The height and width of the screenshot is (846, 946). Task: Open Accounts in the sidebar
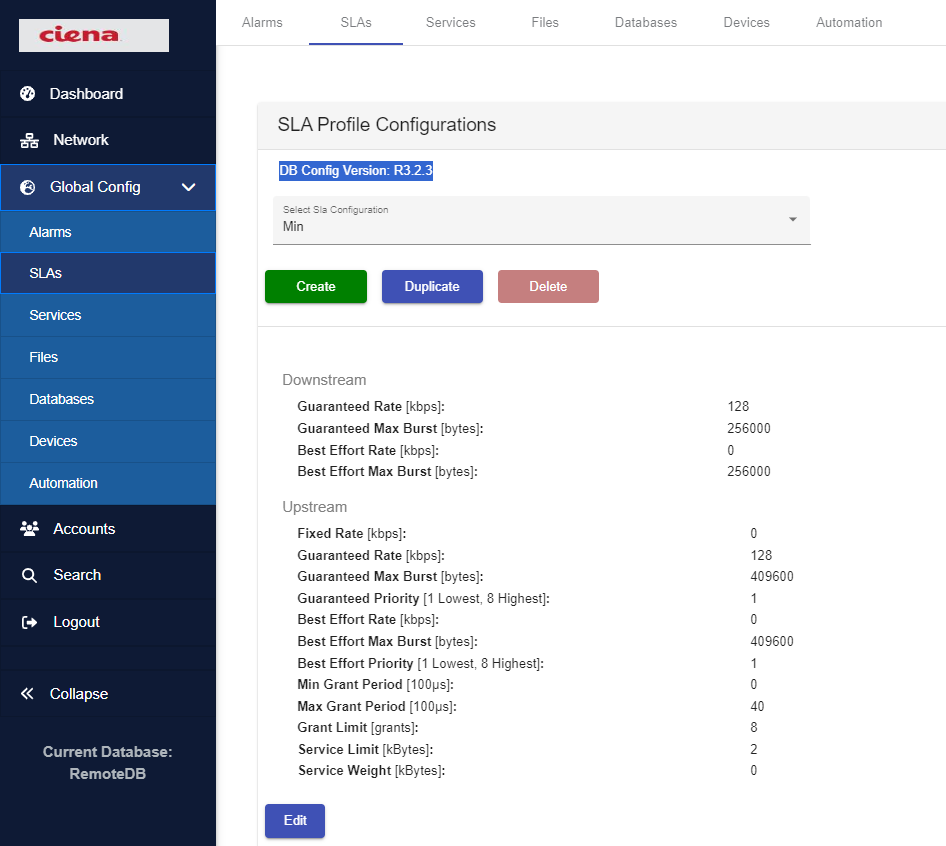(x=108, y=529)
